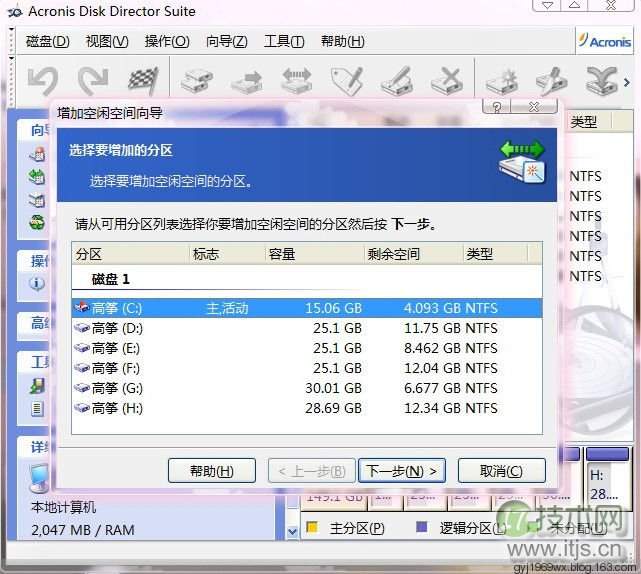
Task: Click the green recovery wizard sidebar icon
Action: (37, 222)
